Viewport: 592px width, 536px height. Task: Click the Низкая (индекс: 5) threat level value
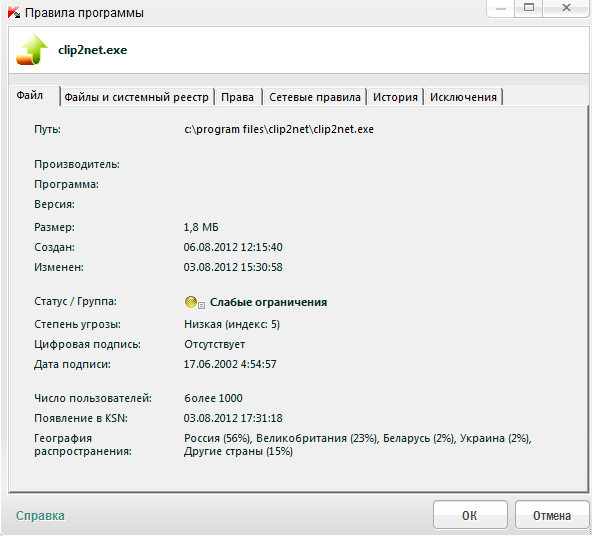pos(232,324)
